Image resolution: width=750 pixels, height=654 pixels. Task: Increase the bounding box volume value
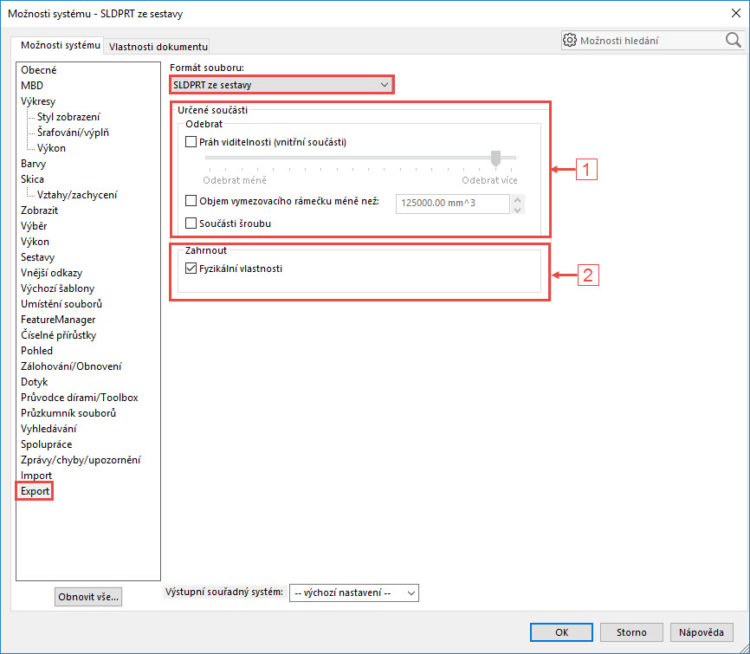pos(517,199)
